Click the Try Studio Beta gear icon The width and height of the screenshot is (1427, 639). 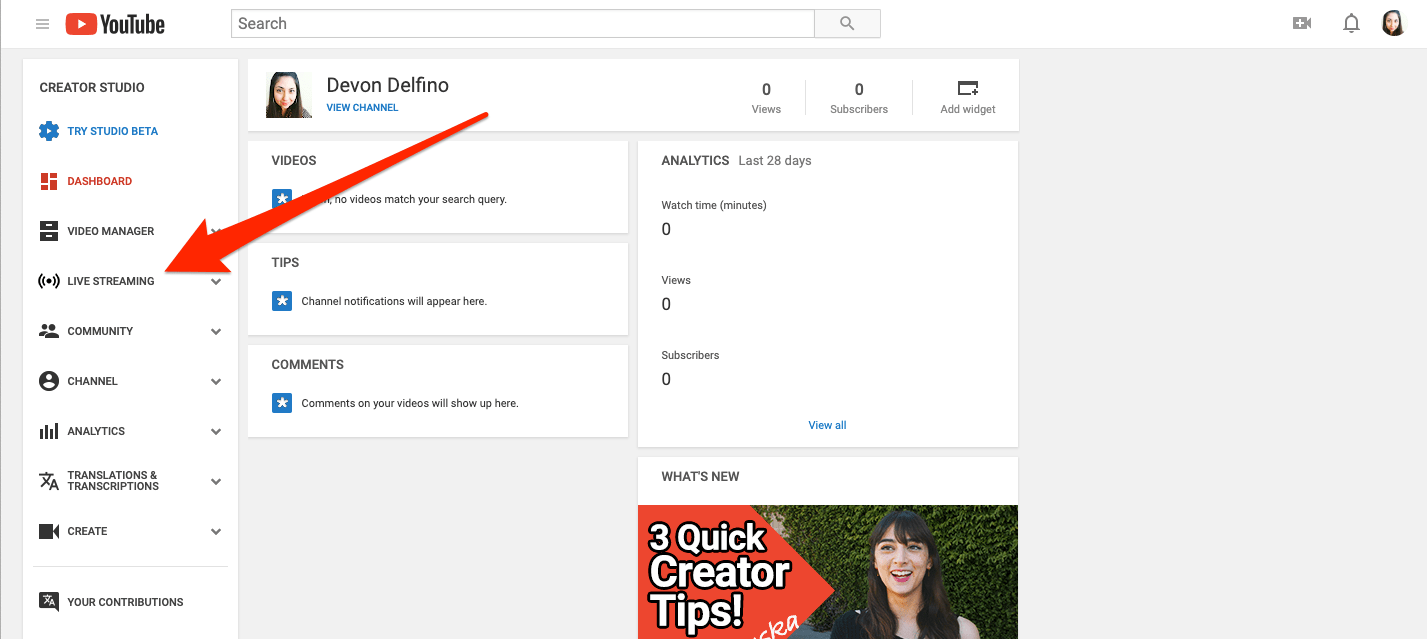[49, 131]
